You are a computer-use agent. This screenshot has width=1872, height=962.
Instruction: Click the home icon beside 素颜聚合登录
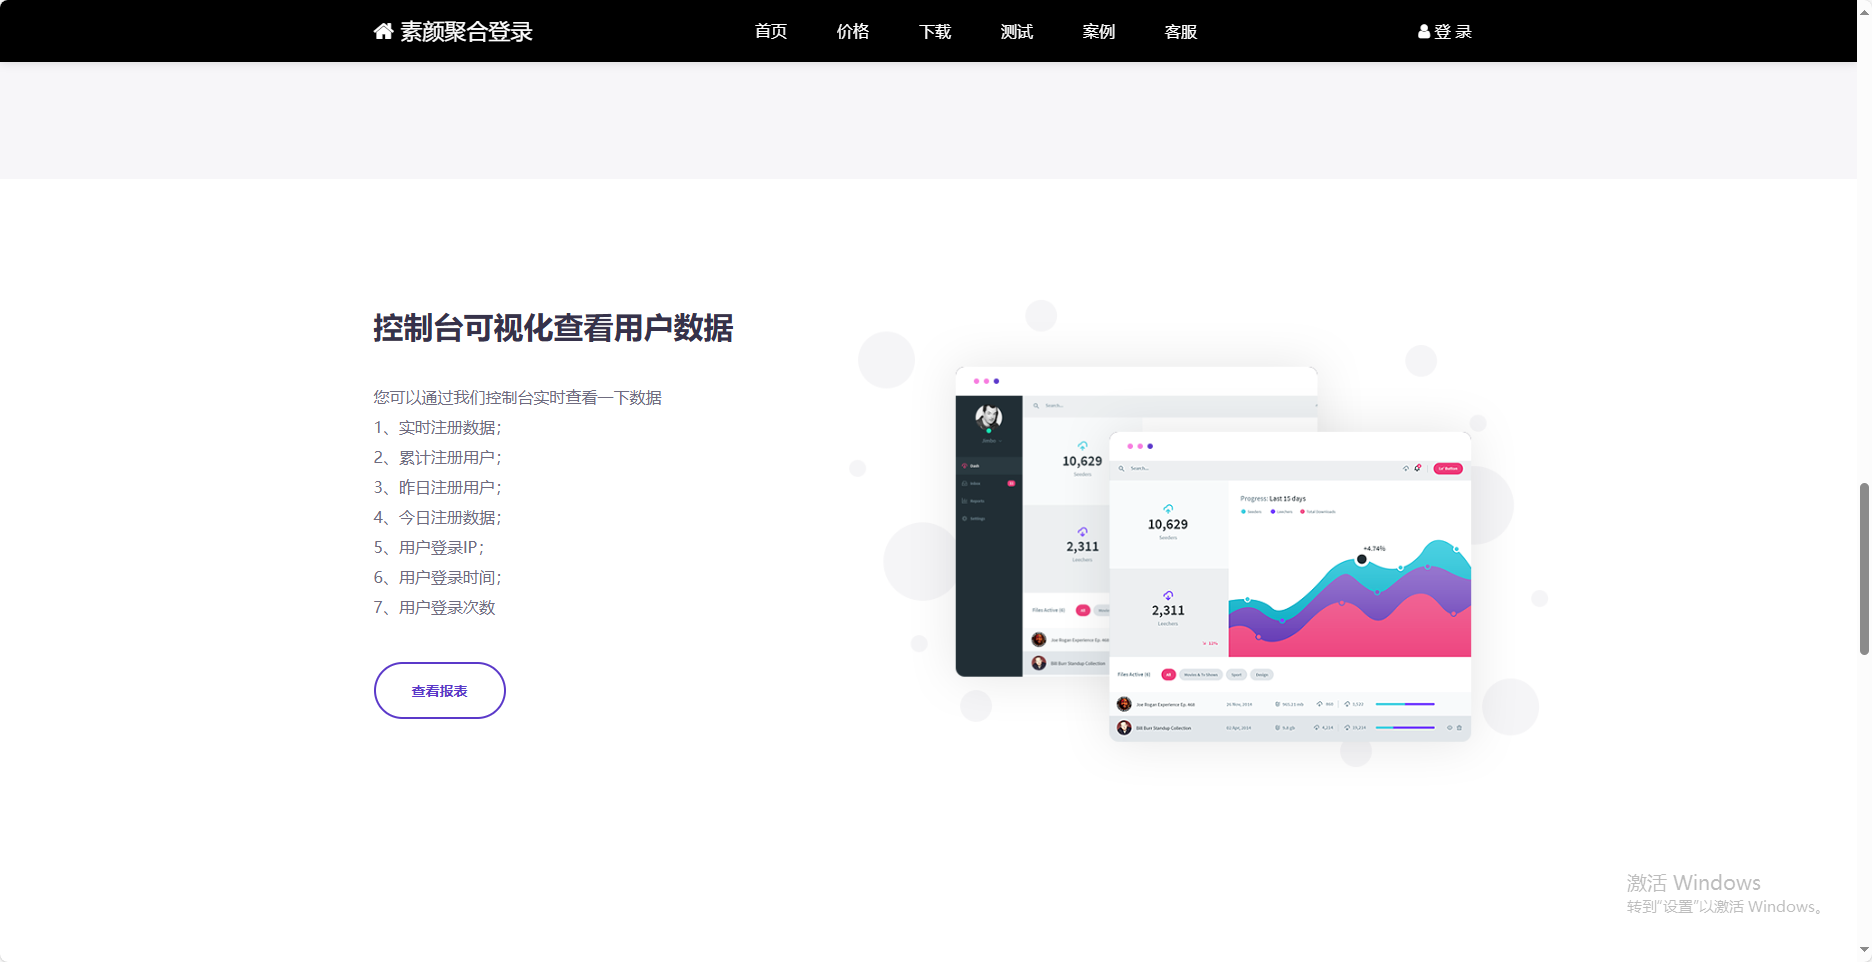[383, 31]
